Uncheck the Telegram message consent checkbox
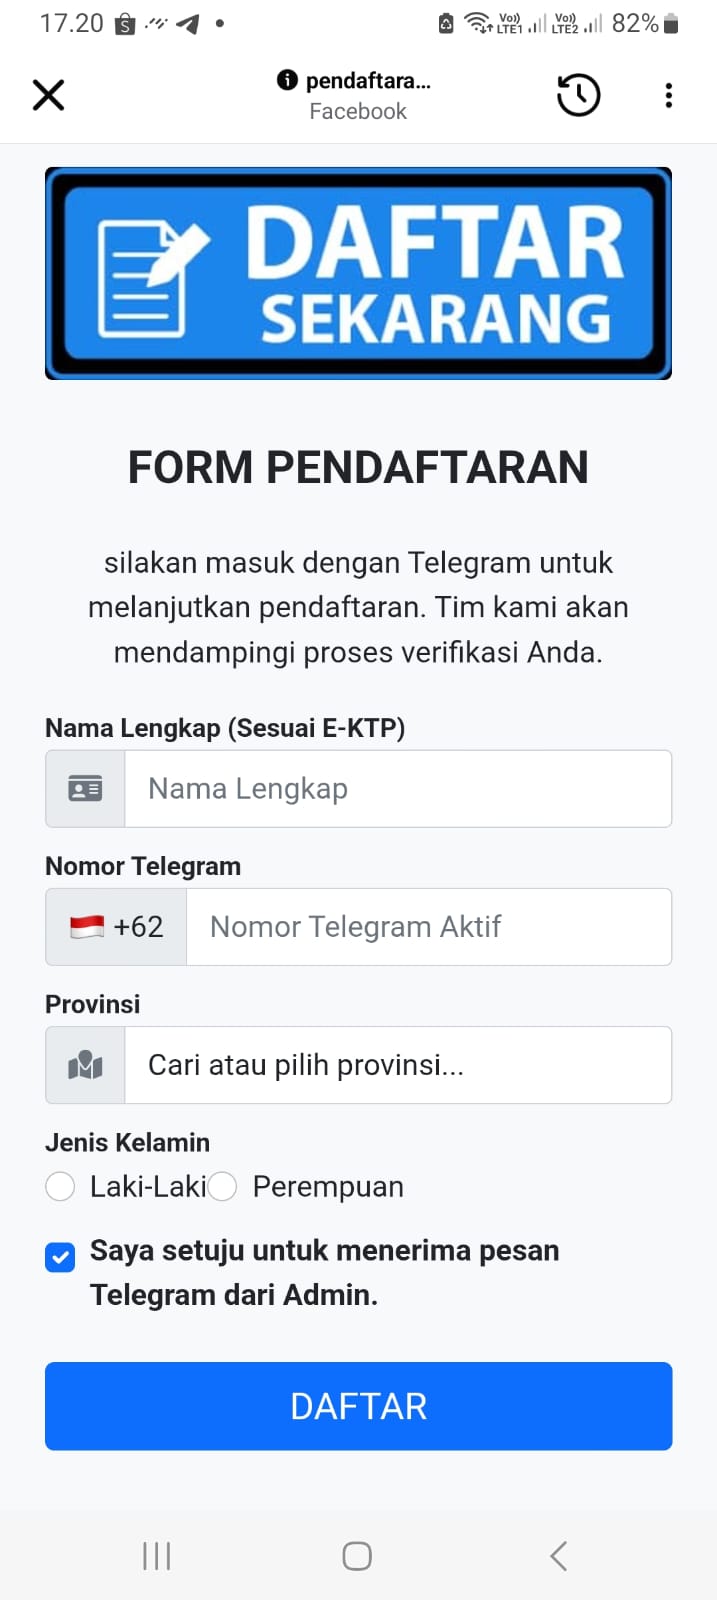This screenshot has height=1600, width=717. [x=60, y=1257]
